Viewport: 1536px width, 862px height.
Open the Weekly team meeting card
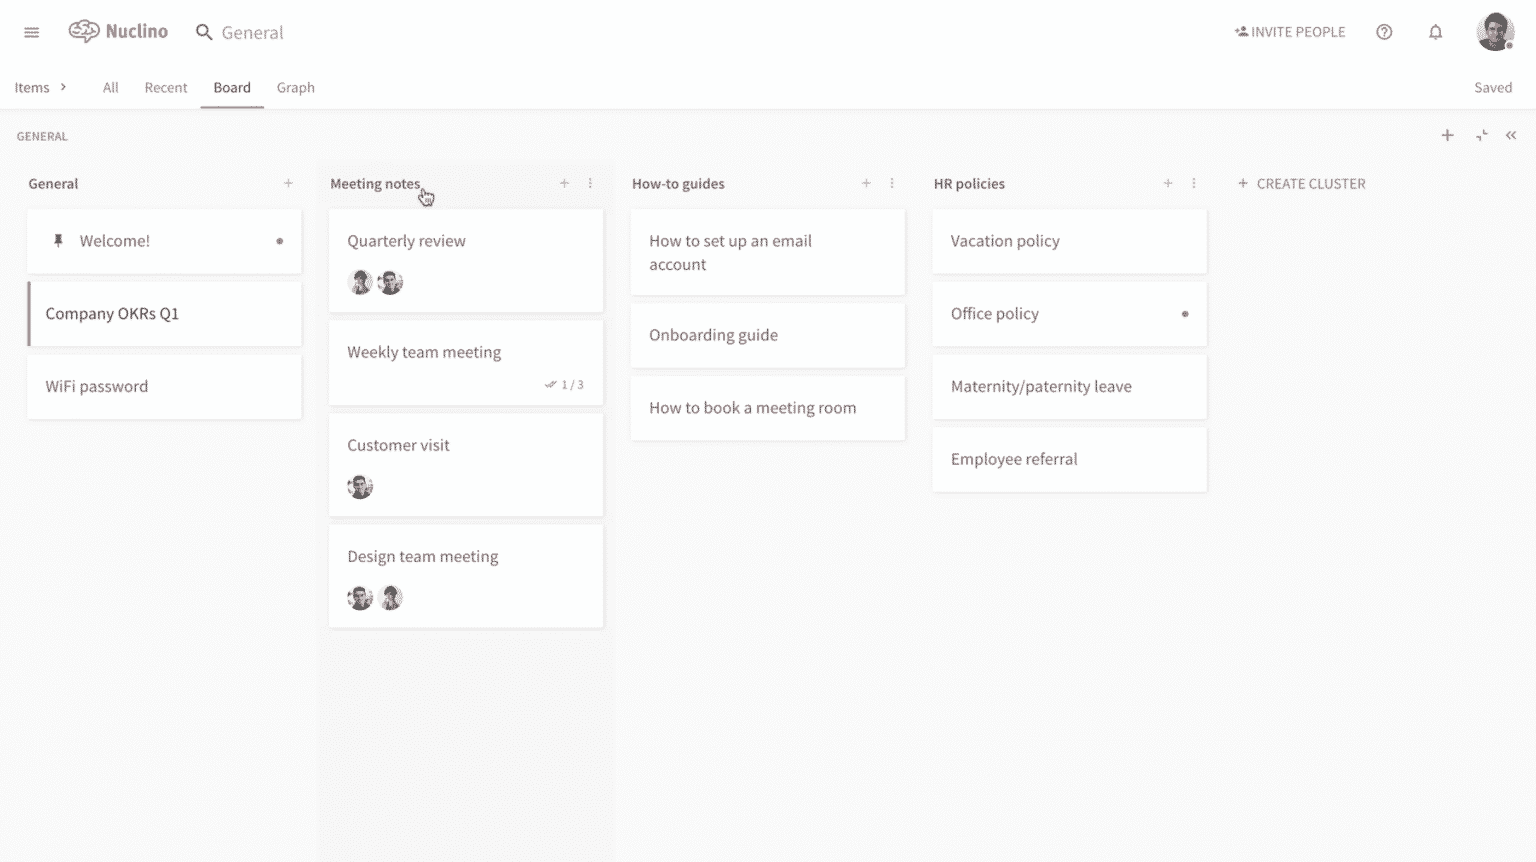[x=466, y=362]
